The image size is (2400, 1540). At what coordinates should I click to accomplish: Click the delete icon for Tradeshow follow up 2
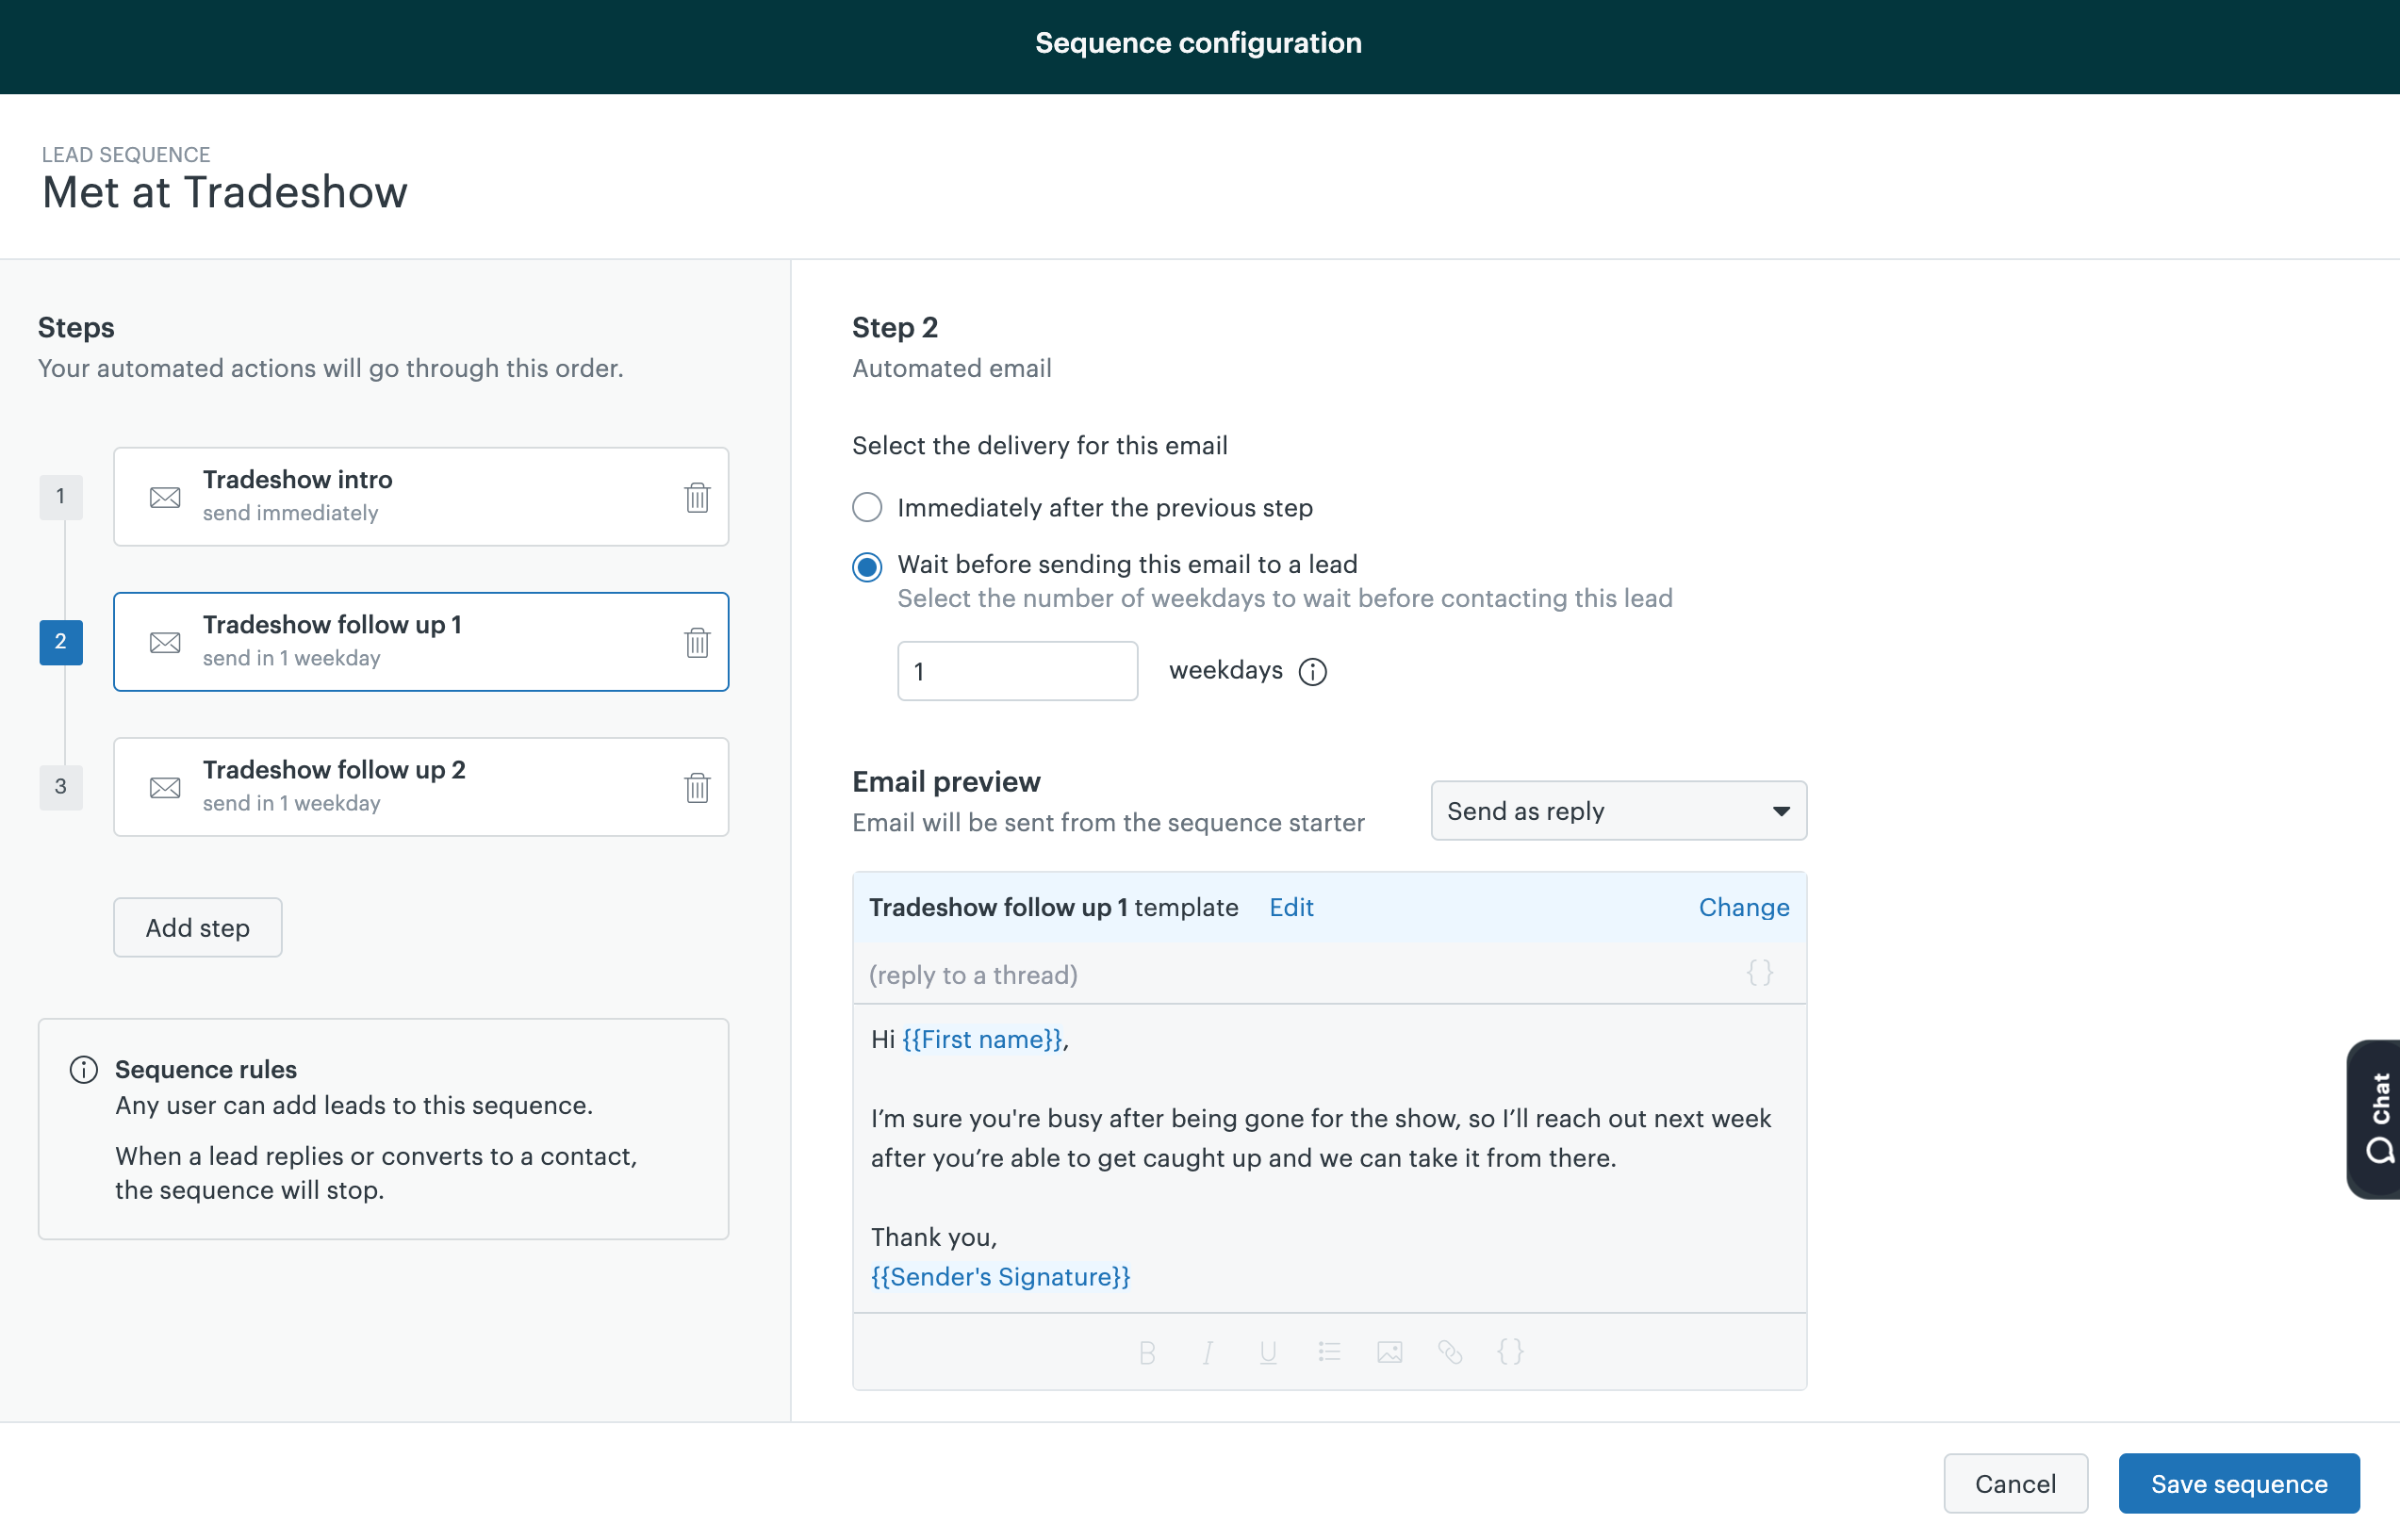pyautogui.click(x=695, y=787)
